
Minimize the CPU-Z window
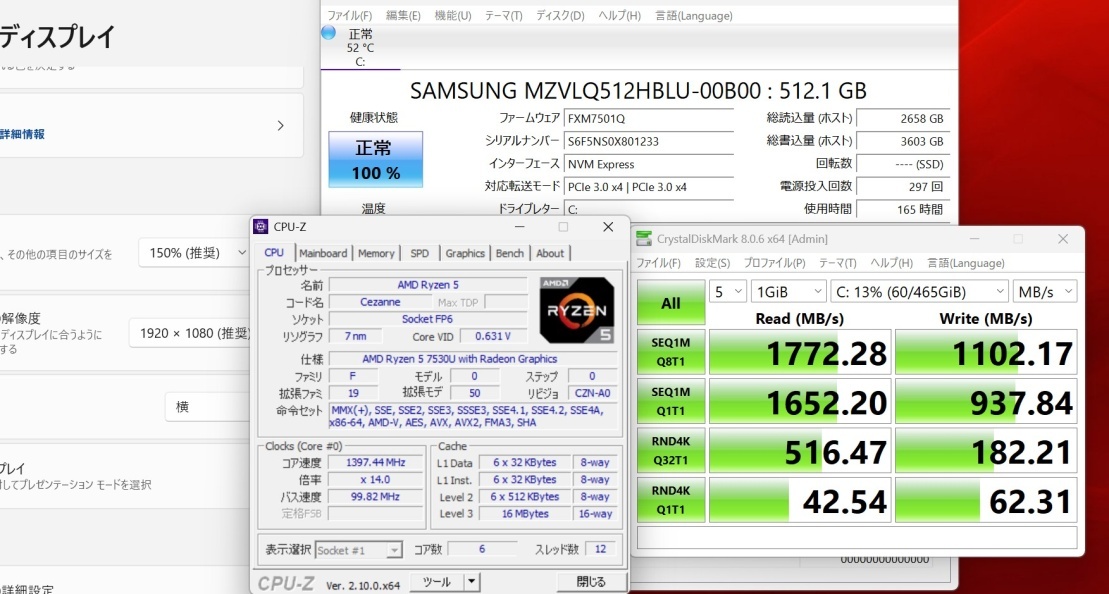tap(520, 227)
